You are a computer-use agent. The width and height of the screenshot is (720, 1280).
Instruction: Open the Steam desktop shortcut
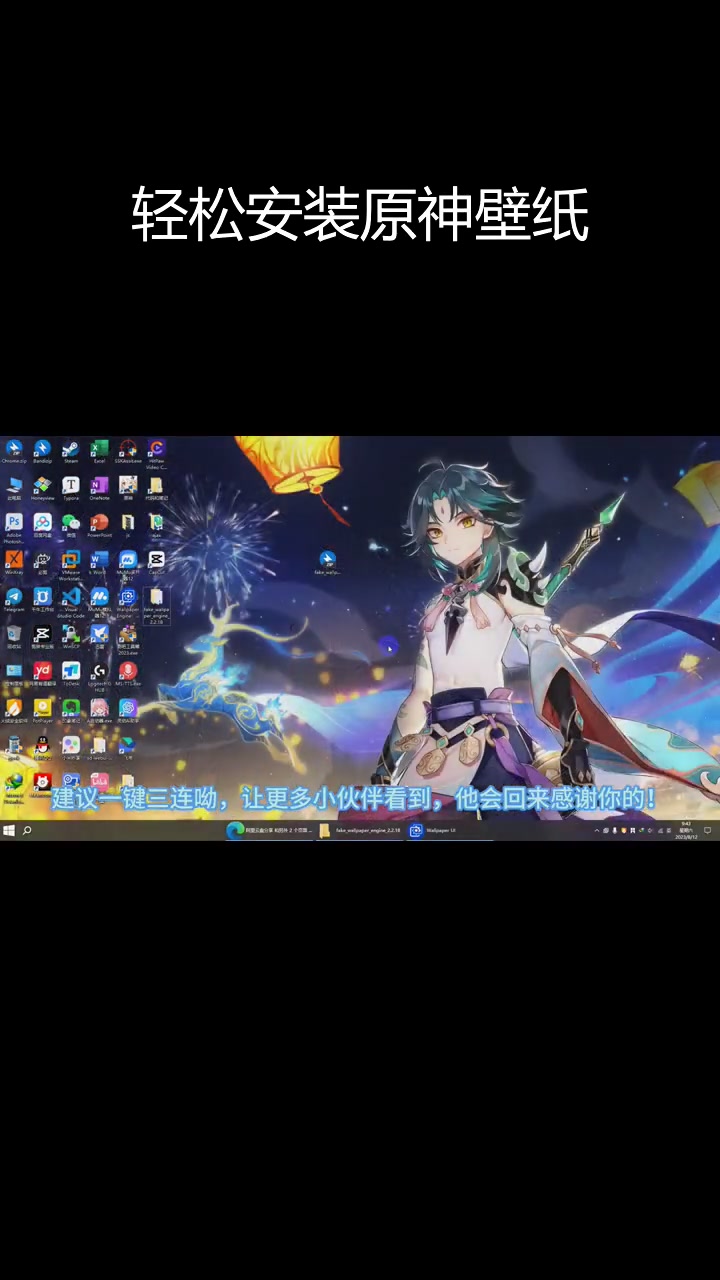click(70, 452)
